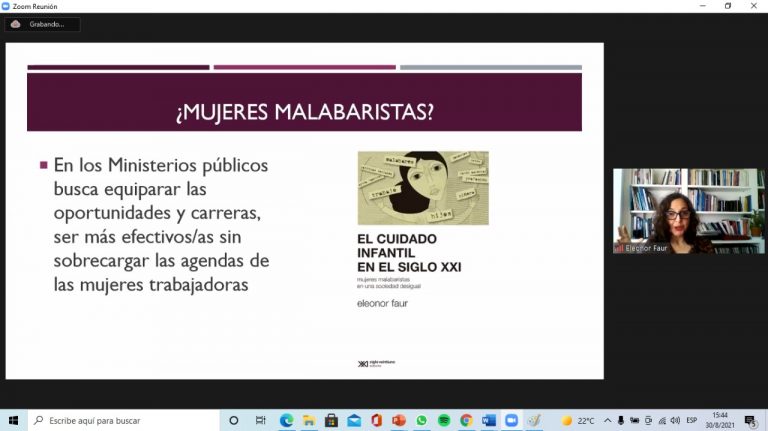
Task: Open File Explorer from taskbar
Action: pos(309,420)
